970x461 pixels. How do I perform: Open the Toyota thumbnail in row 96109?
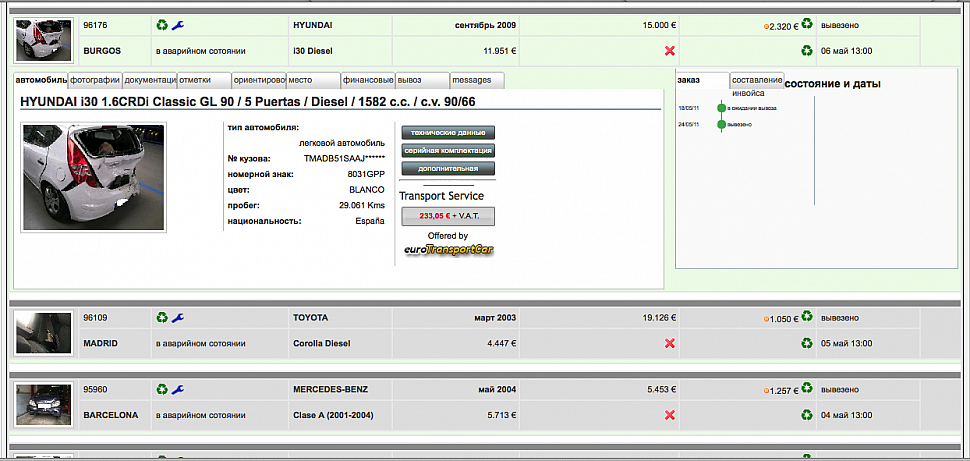pos(44,332)
